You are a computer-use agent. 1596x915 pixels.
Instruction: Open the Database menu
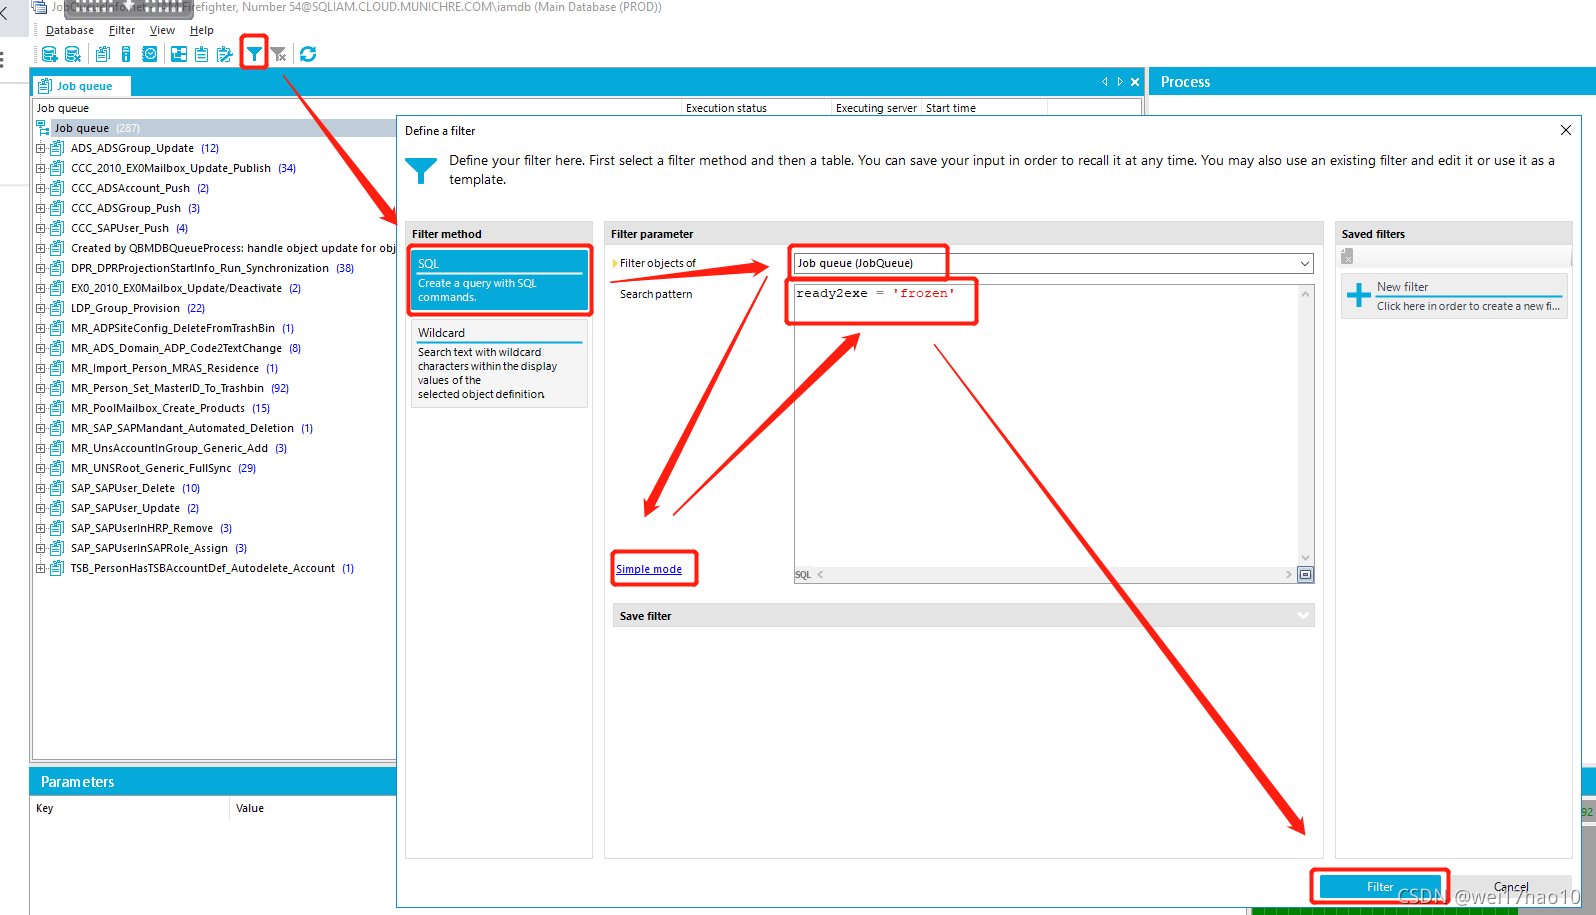pos(70,30)
